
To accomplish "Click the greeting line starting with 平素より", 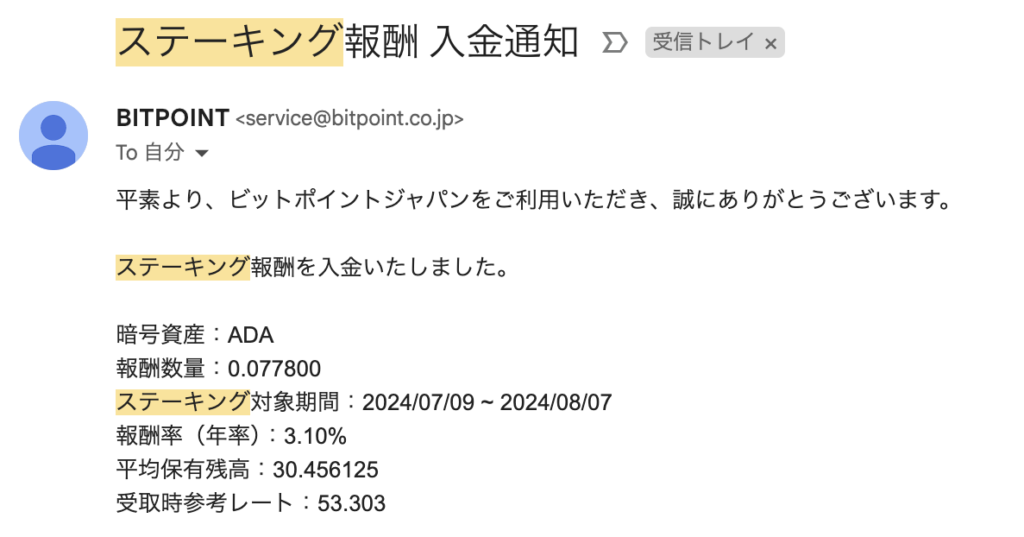I will pos(534,200).
